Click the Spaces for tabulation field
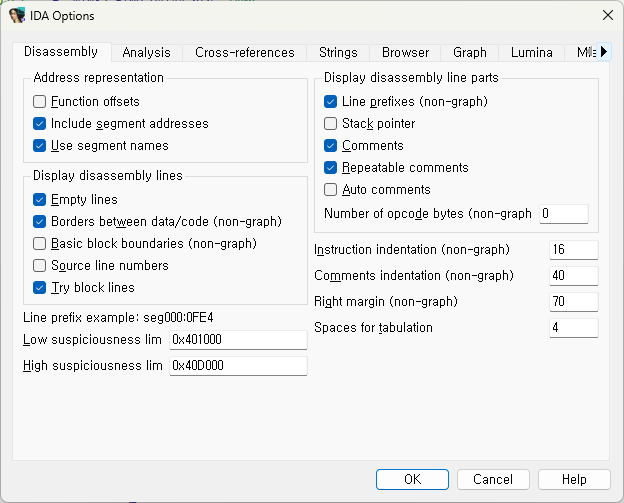This screenshot has width=624, height=503. [x=574, y=328]
